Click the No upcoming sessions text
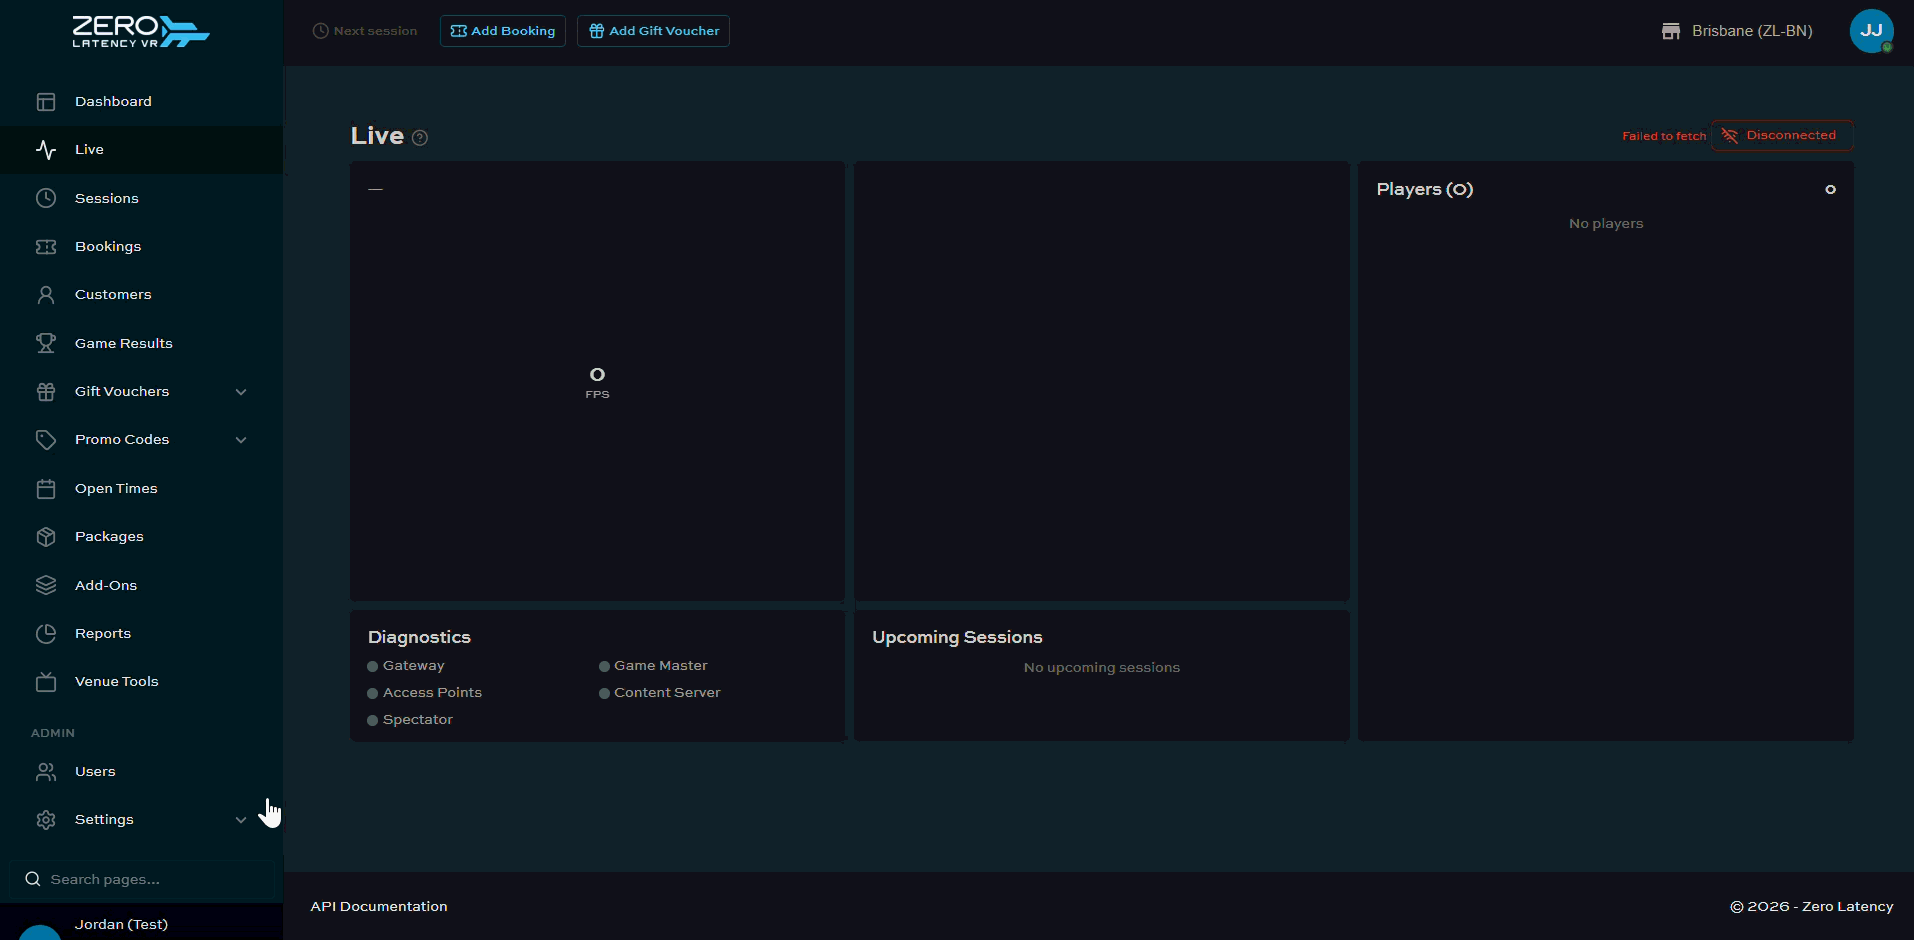Screen dimensions: 1914x940 (x=1102, y=668)
